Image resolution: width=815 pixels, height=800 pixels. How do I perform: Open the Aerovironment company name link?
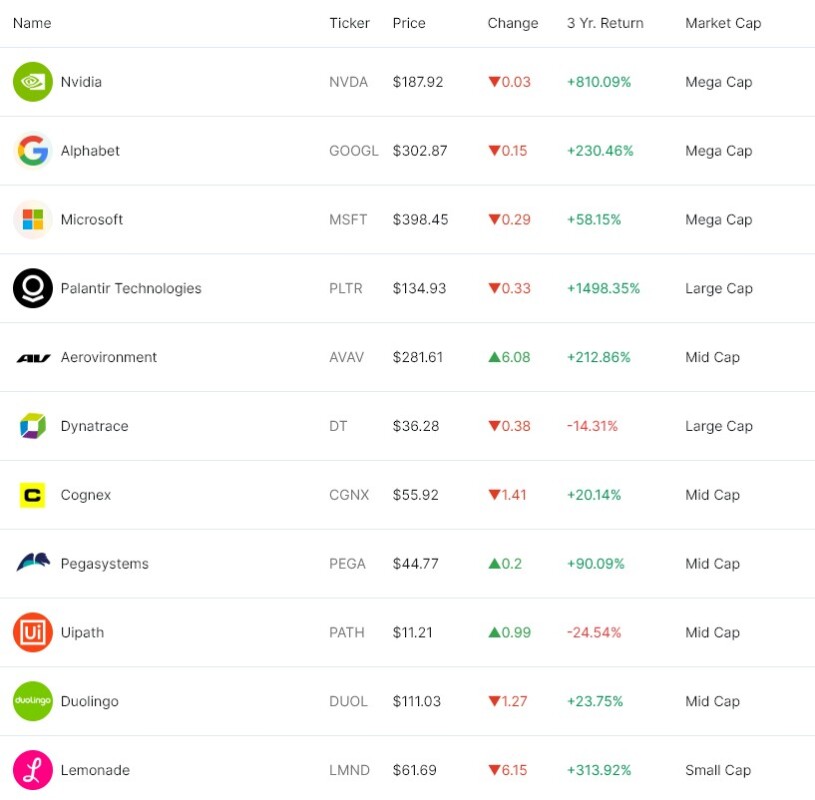(x=109, y=358)
